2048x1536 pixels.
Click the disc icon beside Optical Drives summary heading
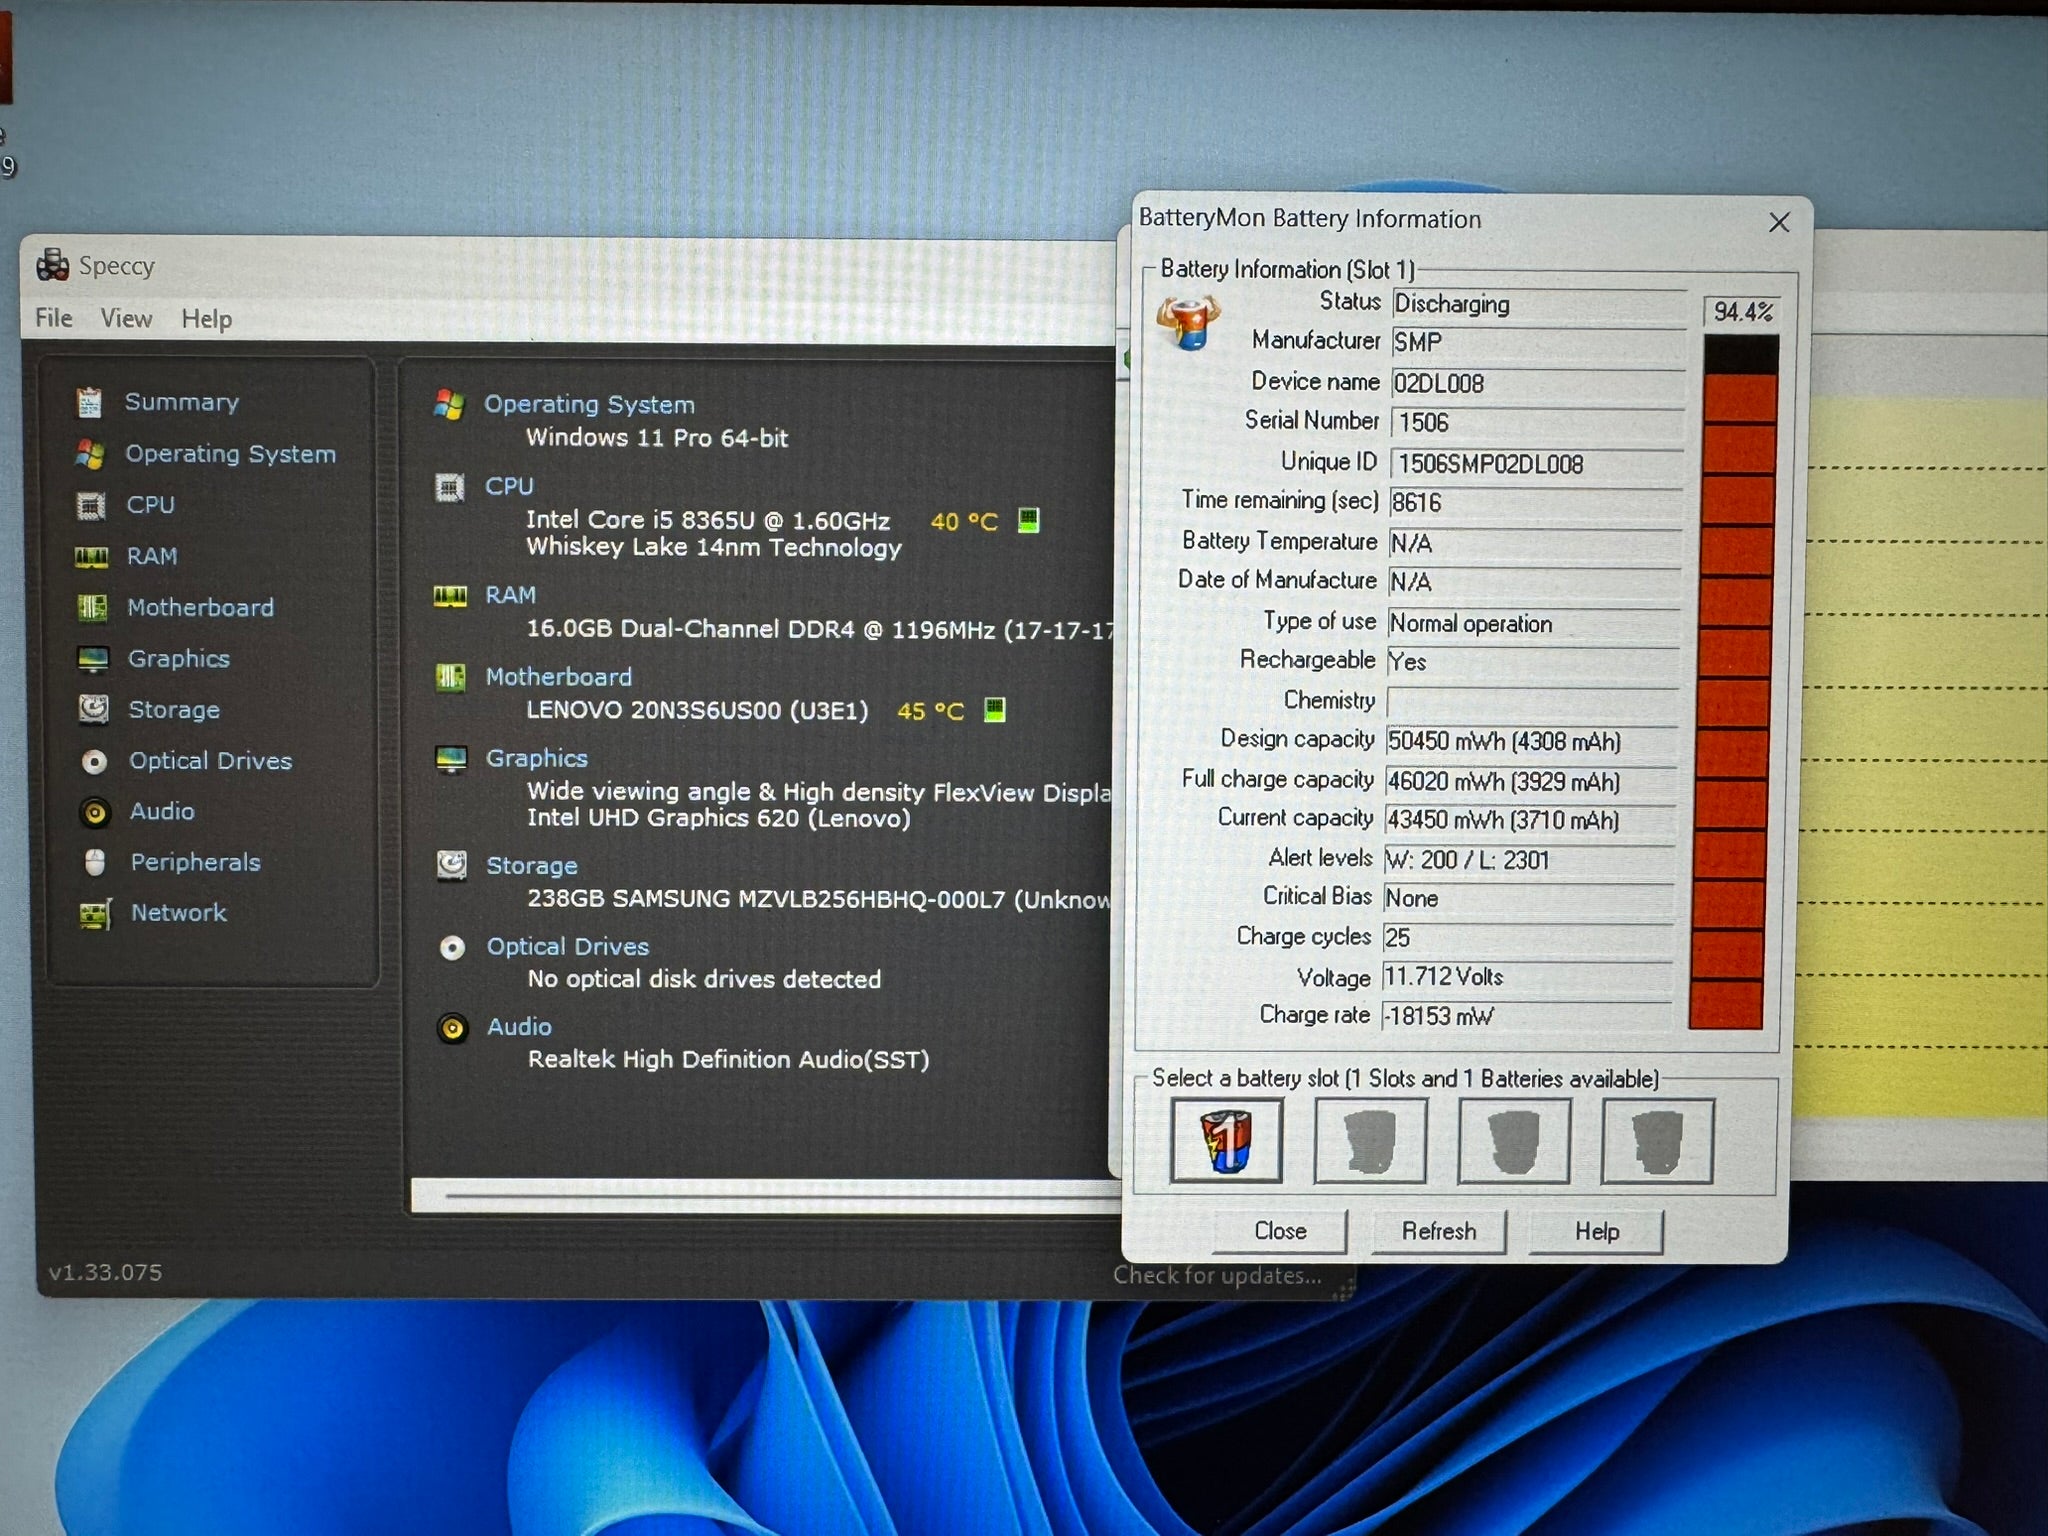click(453, 948)
